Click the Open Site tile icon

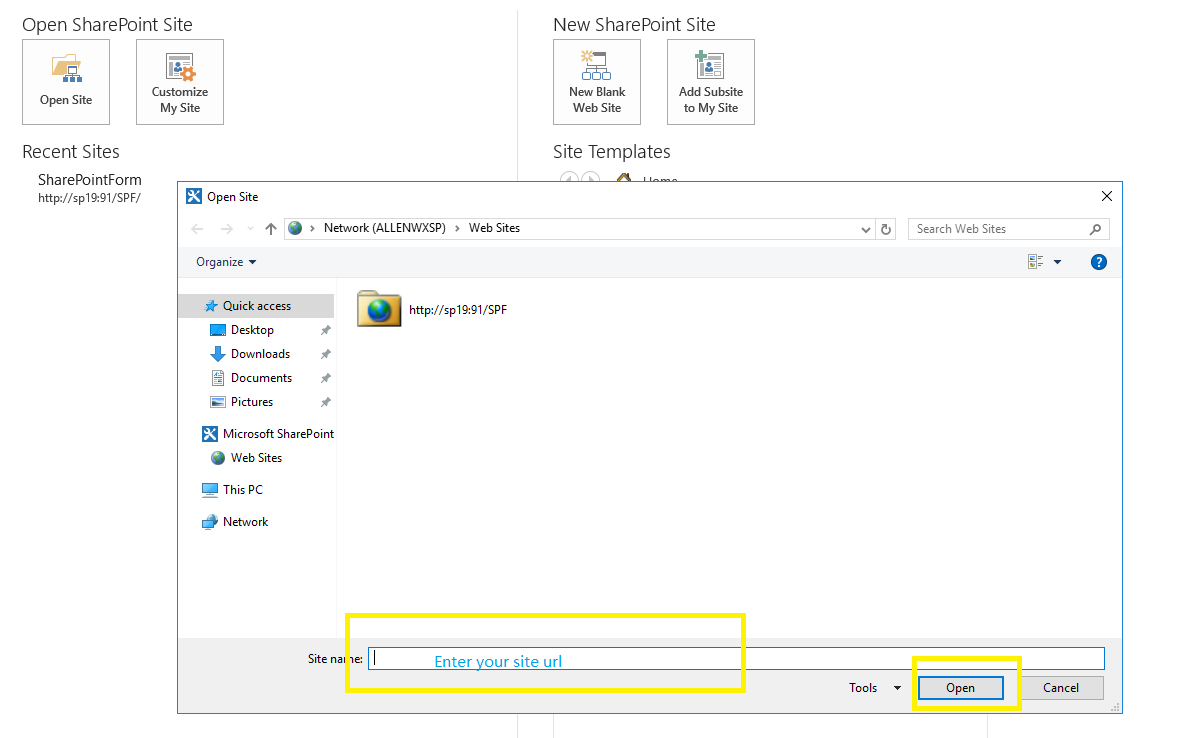[x=66, y=68]
